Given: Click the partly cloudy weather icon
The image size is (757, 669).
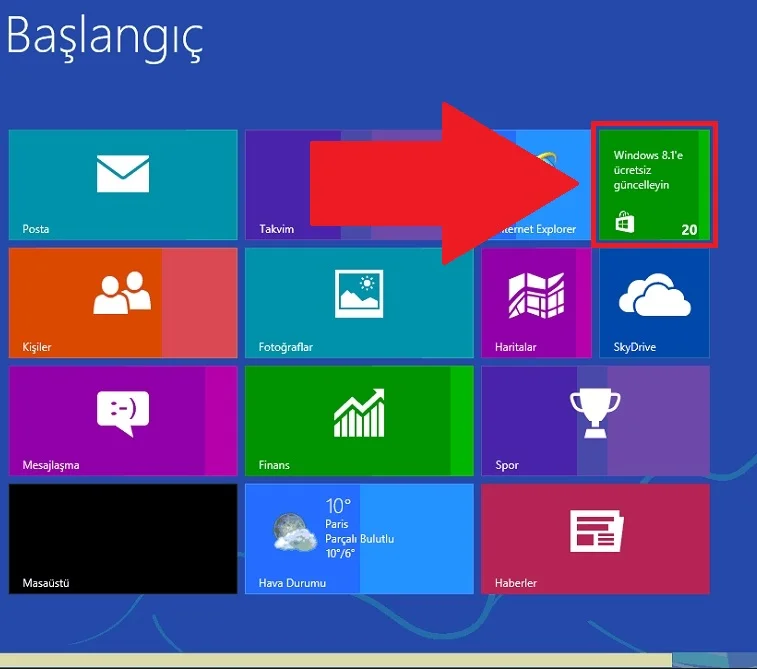Looking at the screenshot, I should tap(297, 531).
